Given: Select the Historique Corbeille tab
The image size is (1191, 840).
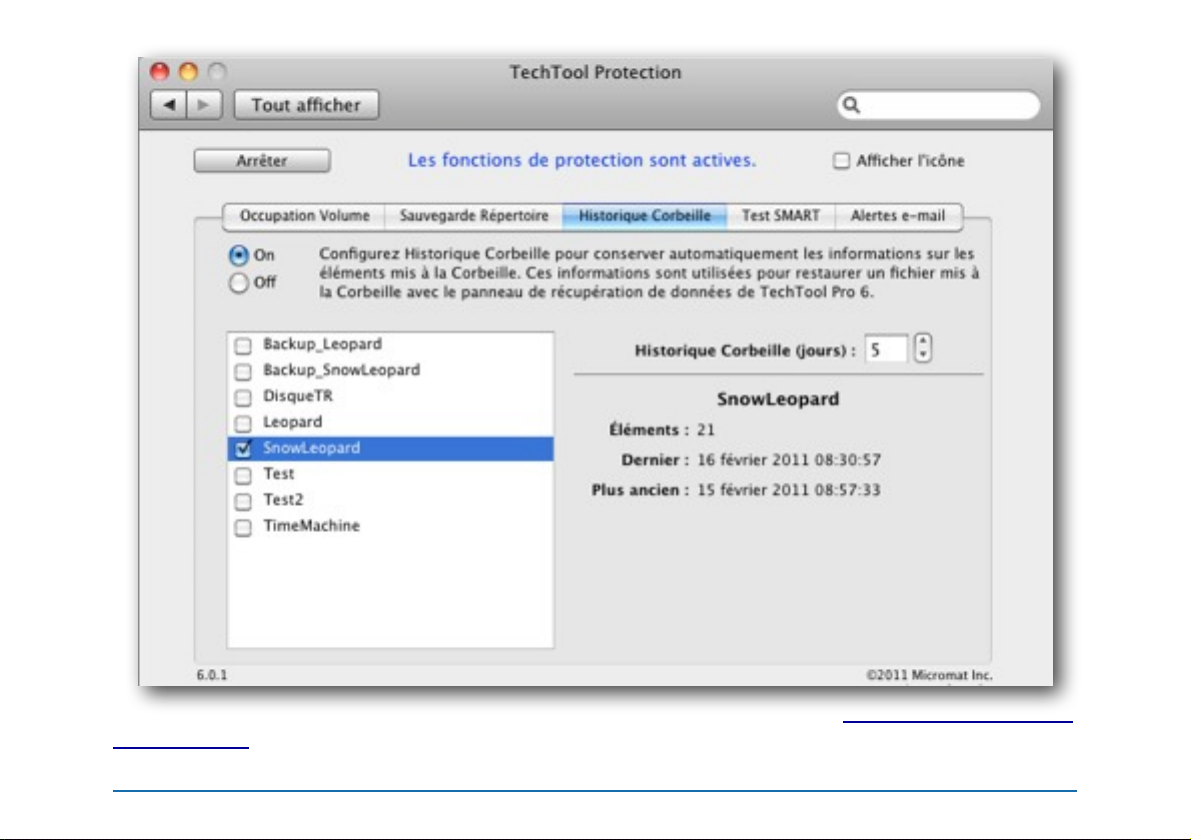Looking at the screenshot, I should [x=645, y=216].
